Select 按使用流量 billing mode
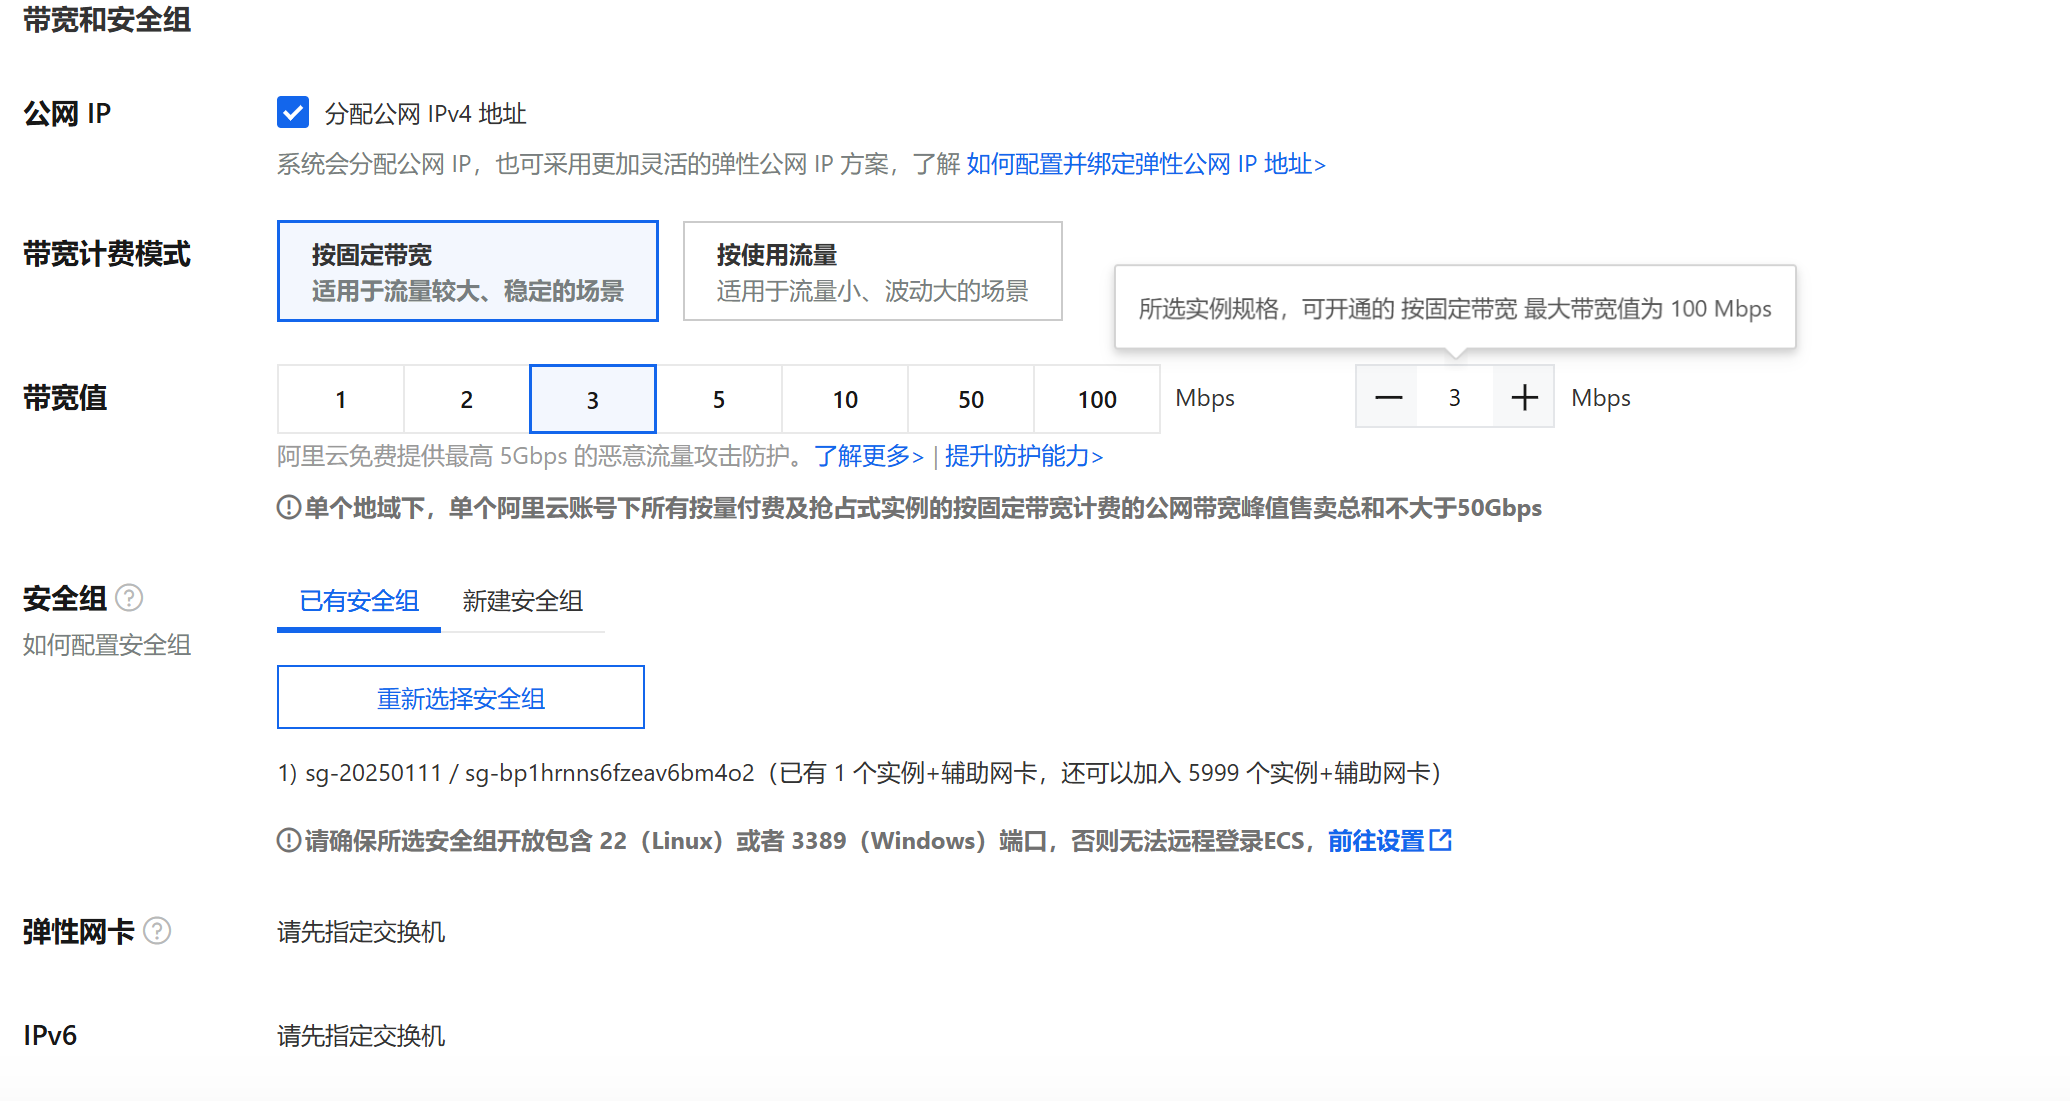2070x1101 pixels. (872, 271)
